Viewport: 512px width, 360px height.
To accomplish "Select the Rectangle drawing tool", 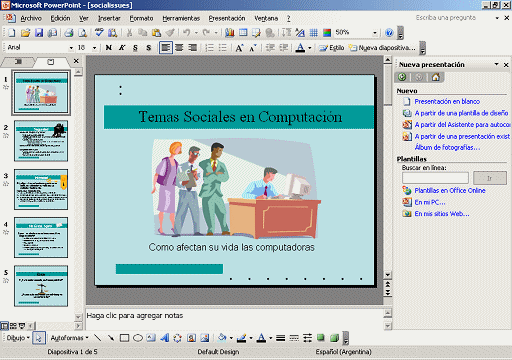I will click(x=124, y=338).
